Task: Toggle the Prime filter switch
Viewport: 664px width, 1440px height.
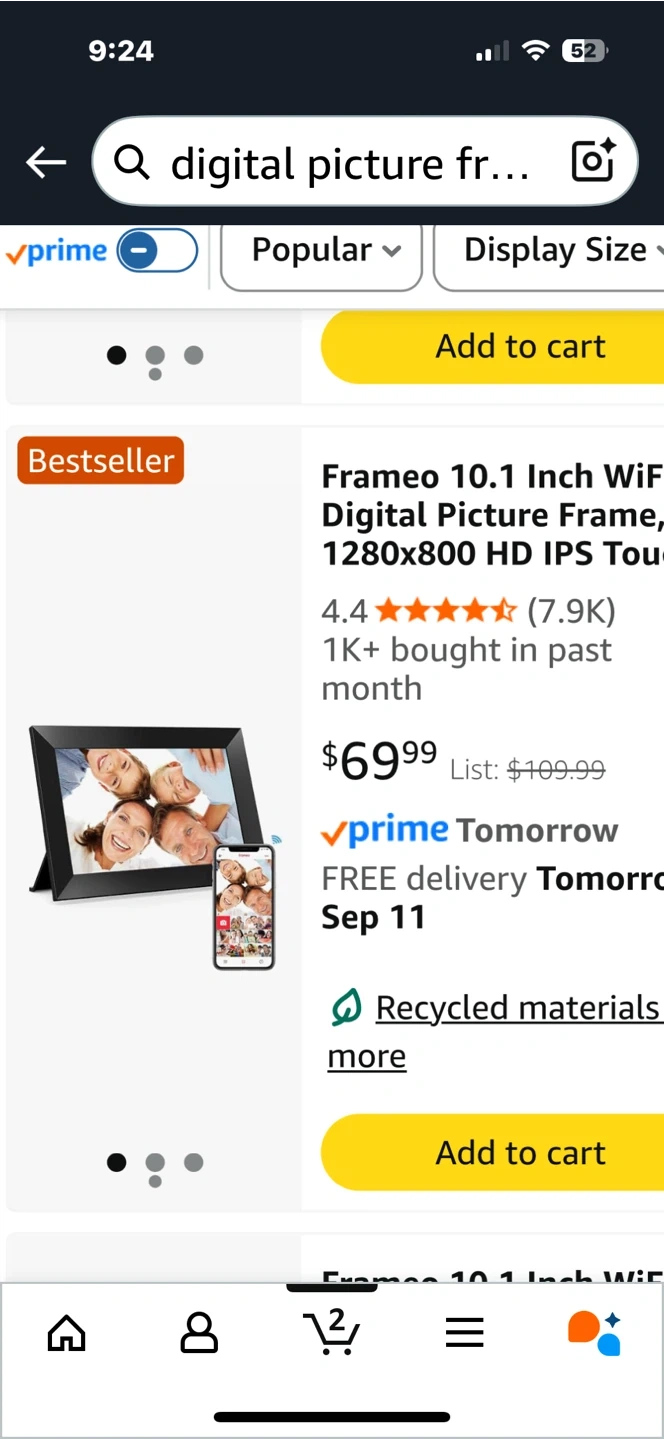Action: point(157,250)
